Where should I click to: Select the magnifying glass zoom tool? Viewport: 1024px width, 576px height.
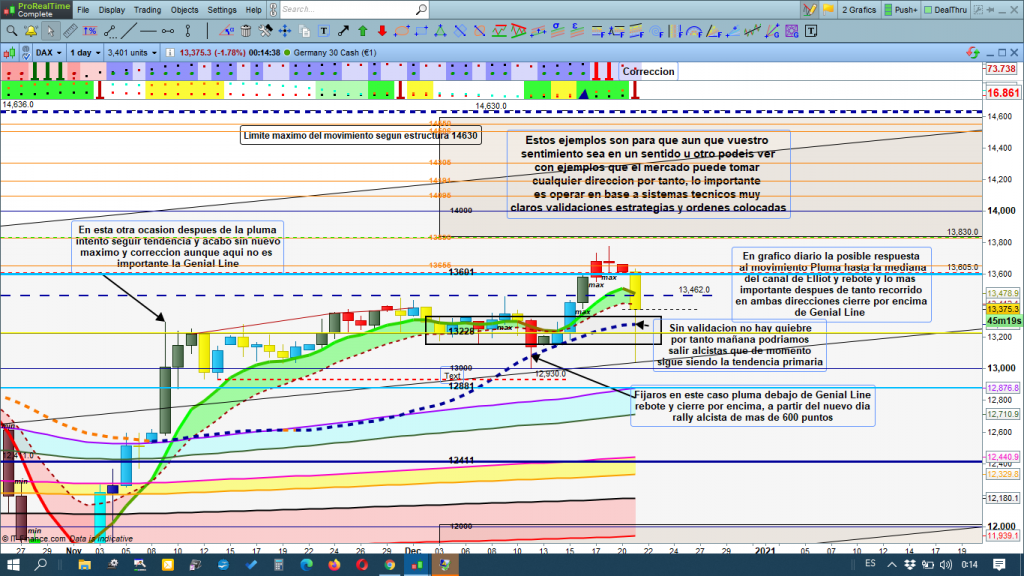click(x=10, y=30)
